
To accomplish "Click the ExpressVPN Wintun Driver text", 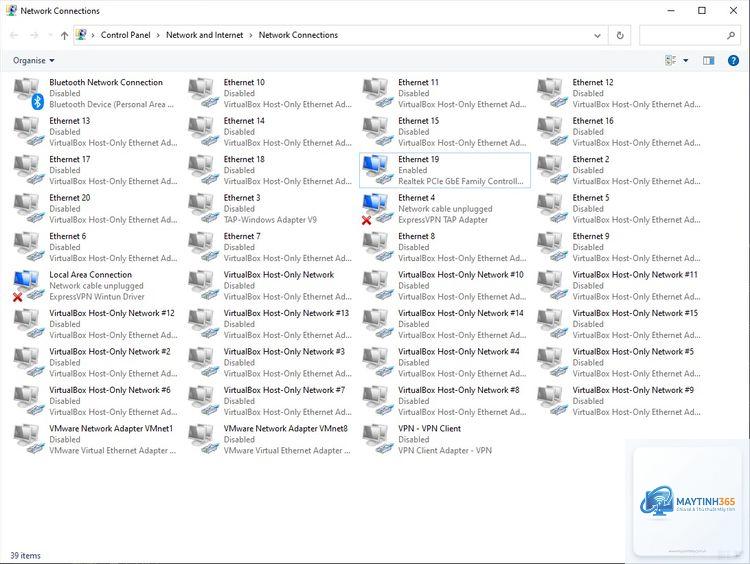I will (x=97, y=297).
